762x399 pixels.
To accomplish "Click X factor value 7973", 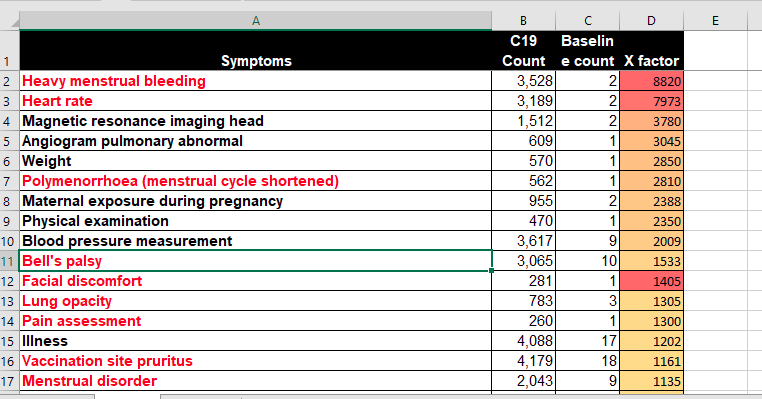I will 651,101.
